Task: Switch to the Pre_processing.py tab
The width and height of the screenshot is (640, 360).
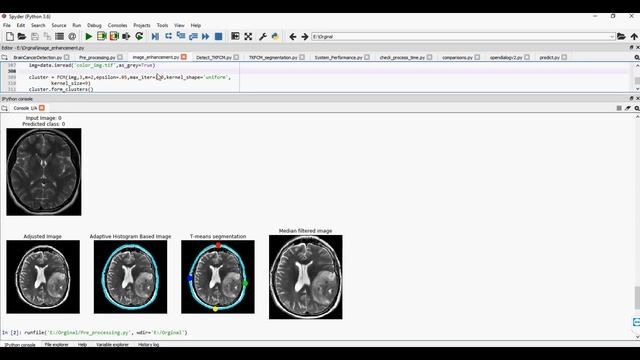Action: click(x=97, y=58)
